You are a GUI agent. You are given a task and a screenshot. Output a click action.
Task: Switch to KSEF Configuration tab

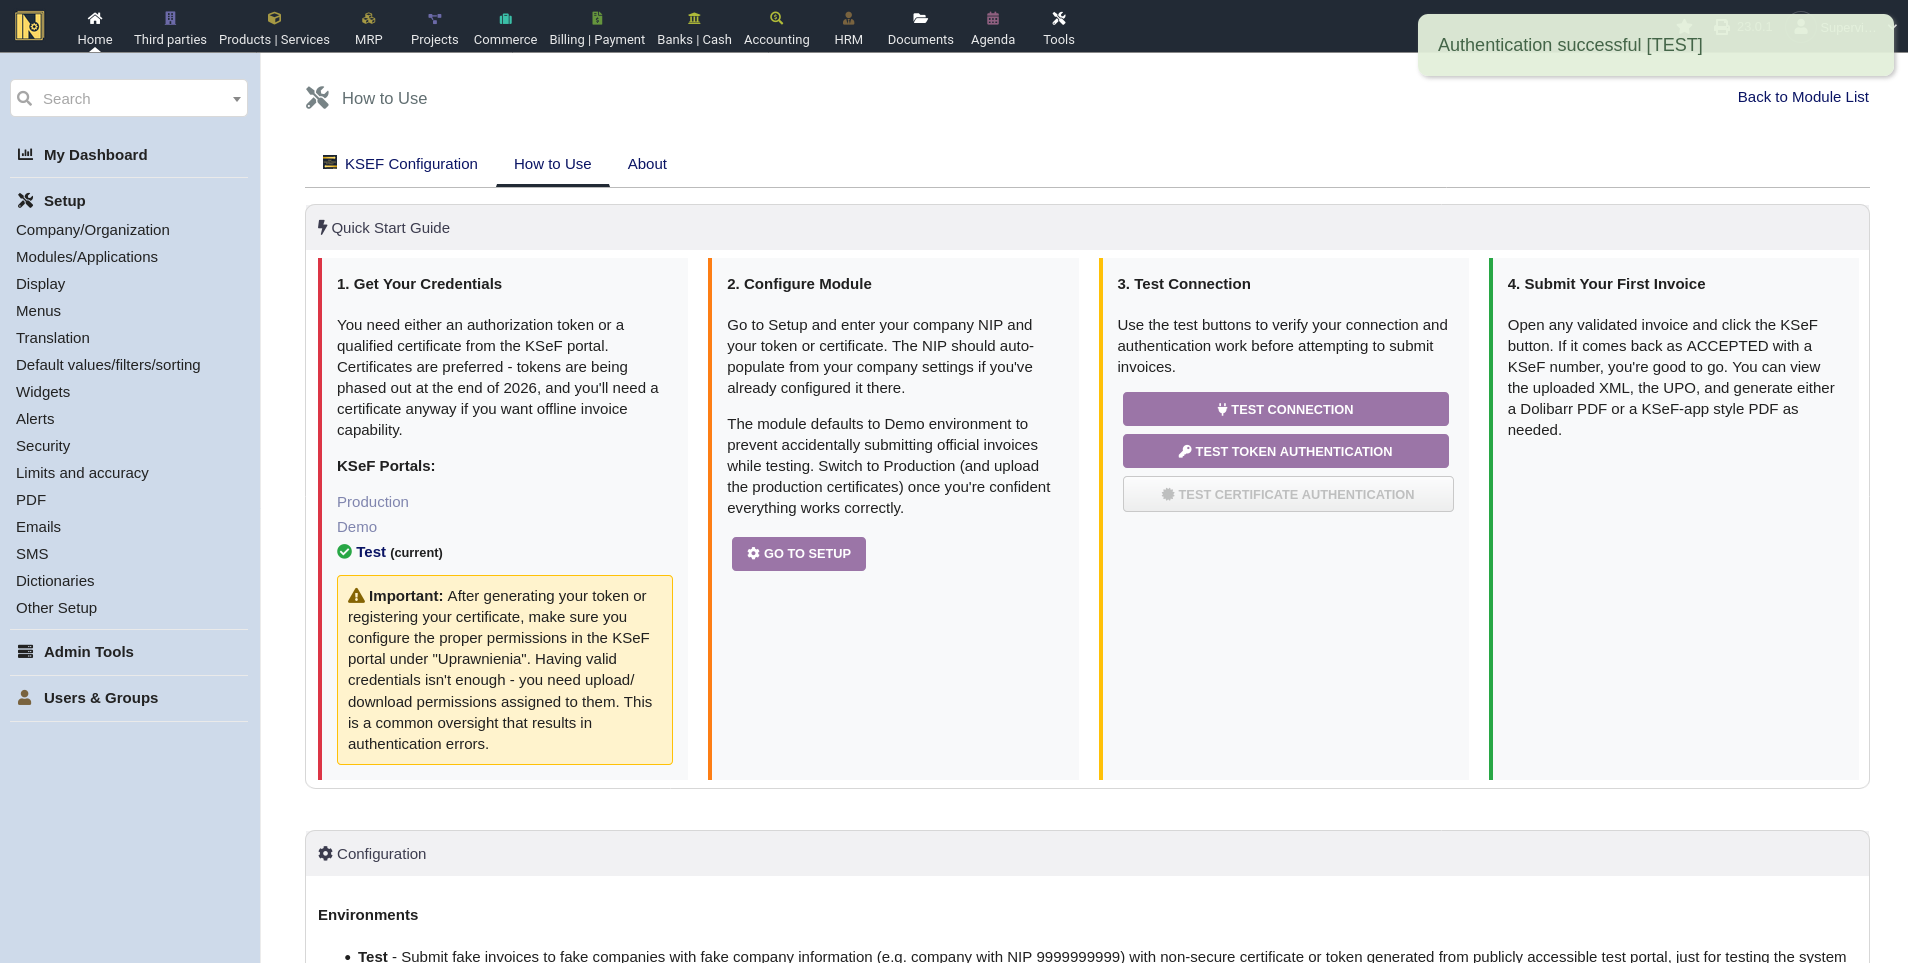point(410,164)
